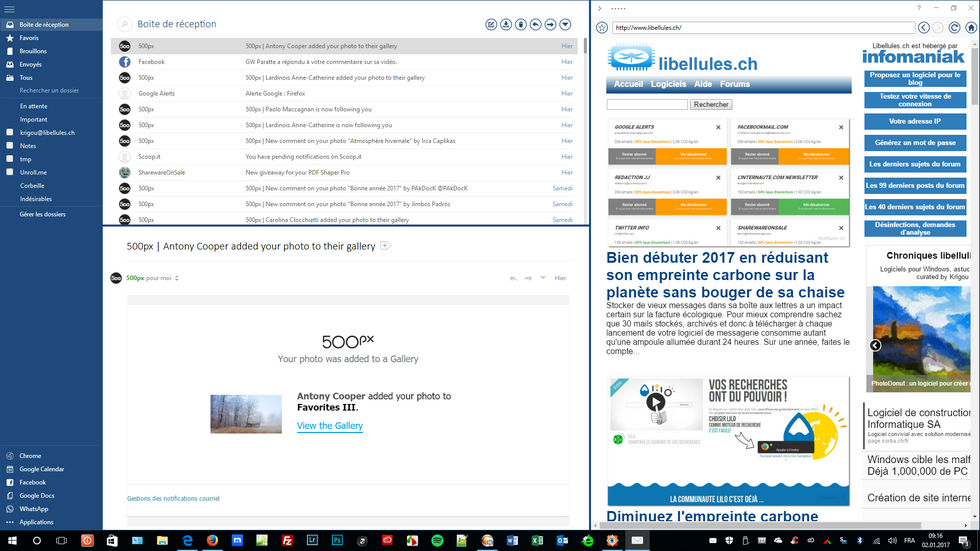
Task: Open the hamburger menu in the mail sidebar
Action: (9, 9)
